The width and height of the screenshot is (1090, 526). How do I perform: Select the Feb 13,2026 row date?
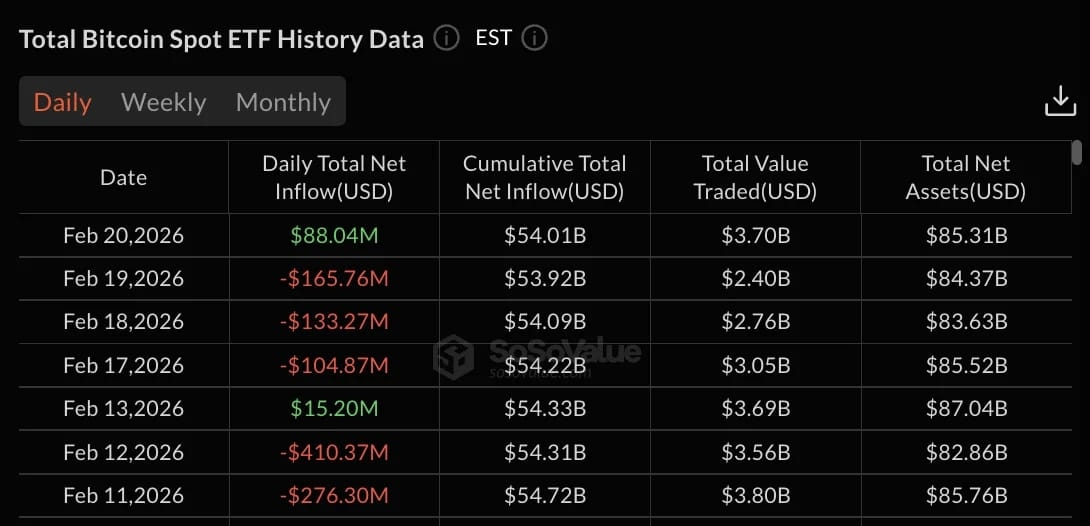(123, 408)
